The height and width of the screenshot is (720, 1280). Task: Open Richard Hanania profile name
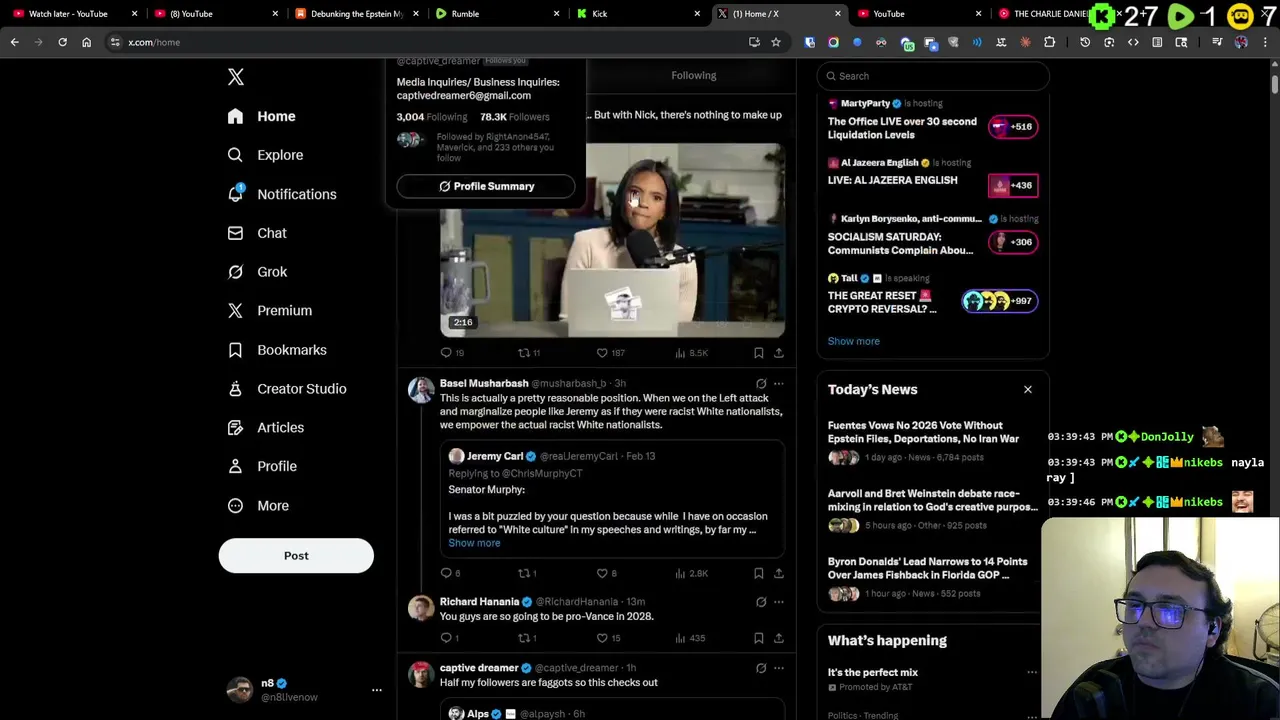(479, 602)
